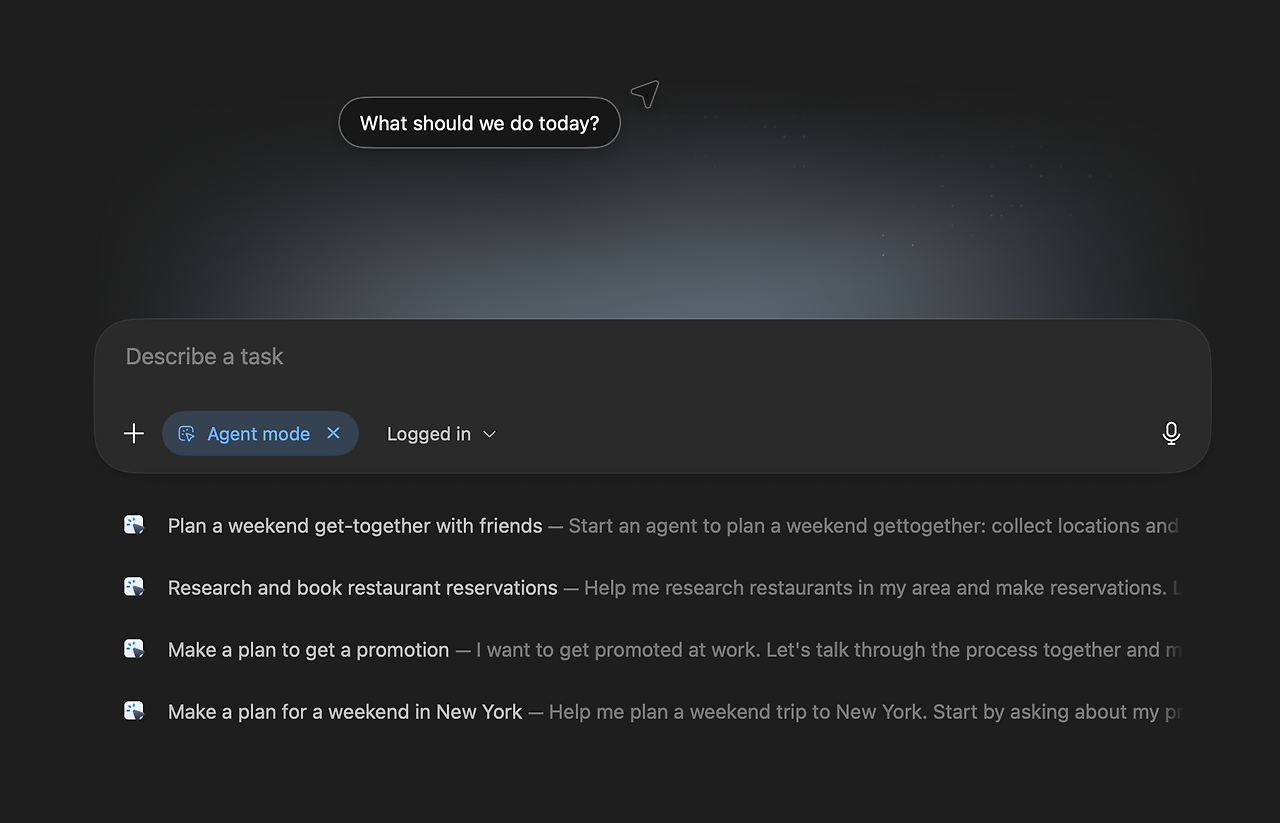Click the agent icon next to restaurant reservations suggestion

(133, 586)
